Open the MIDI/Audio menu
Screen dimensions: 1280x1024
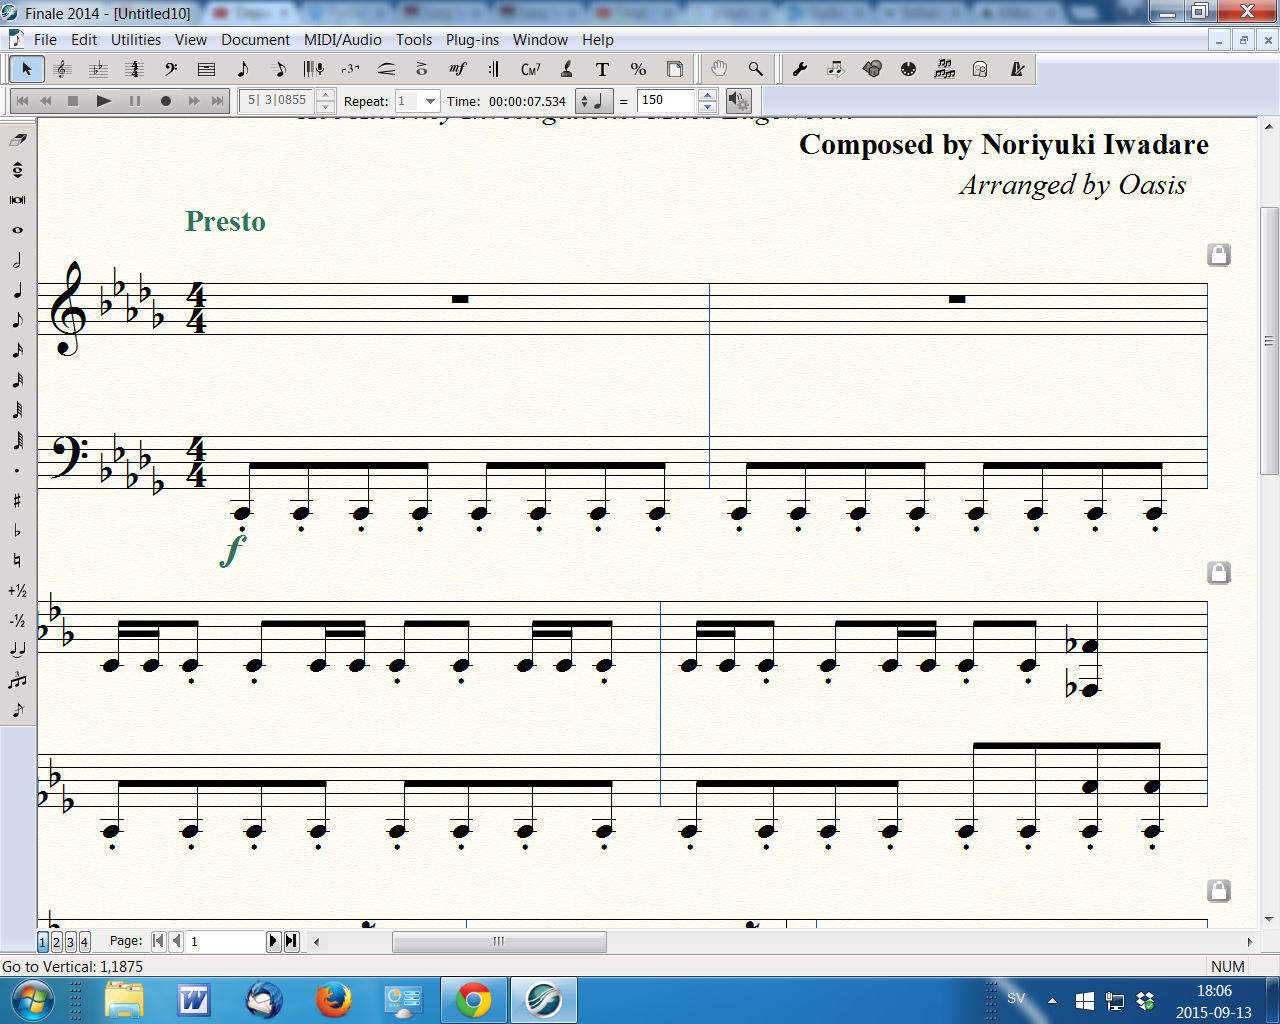click(x=343, y=40)
